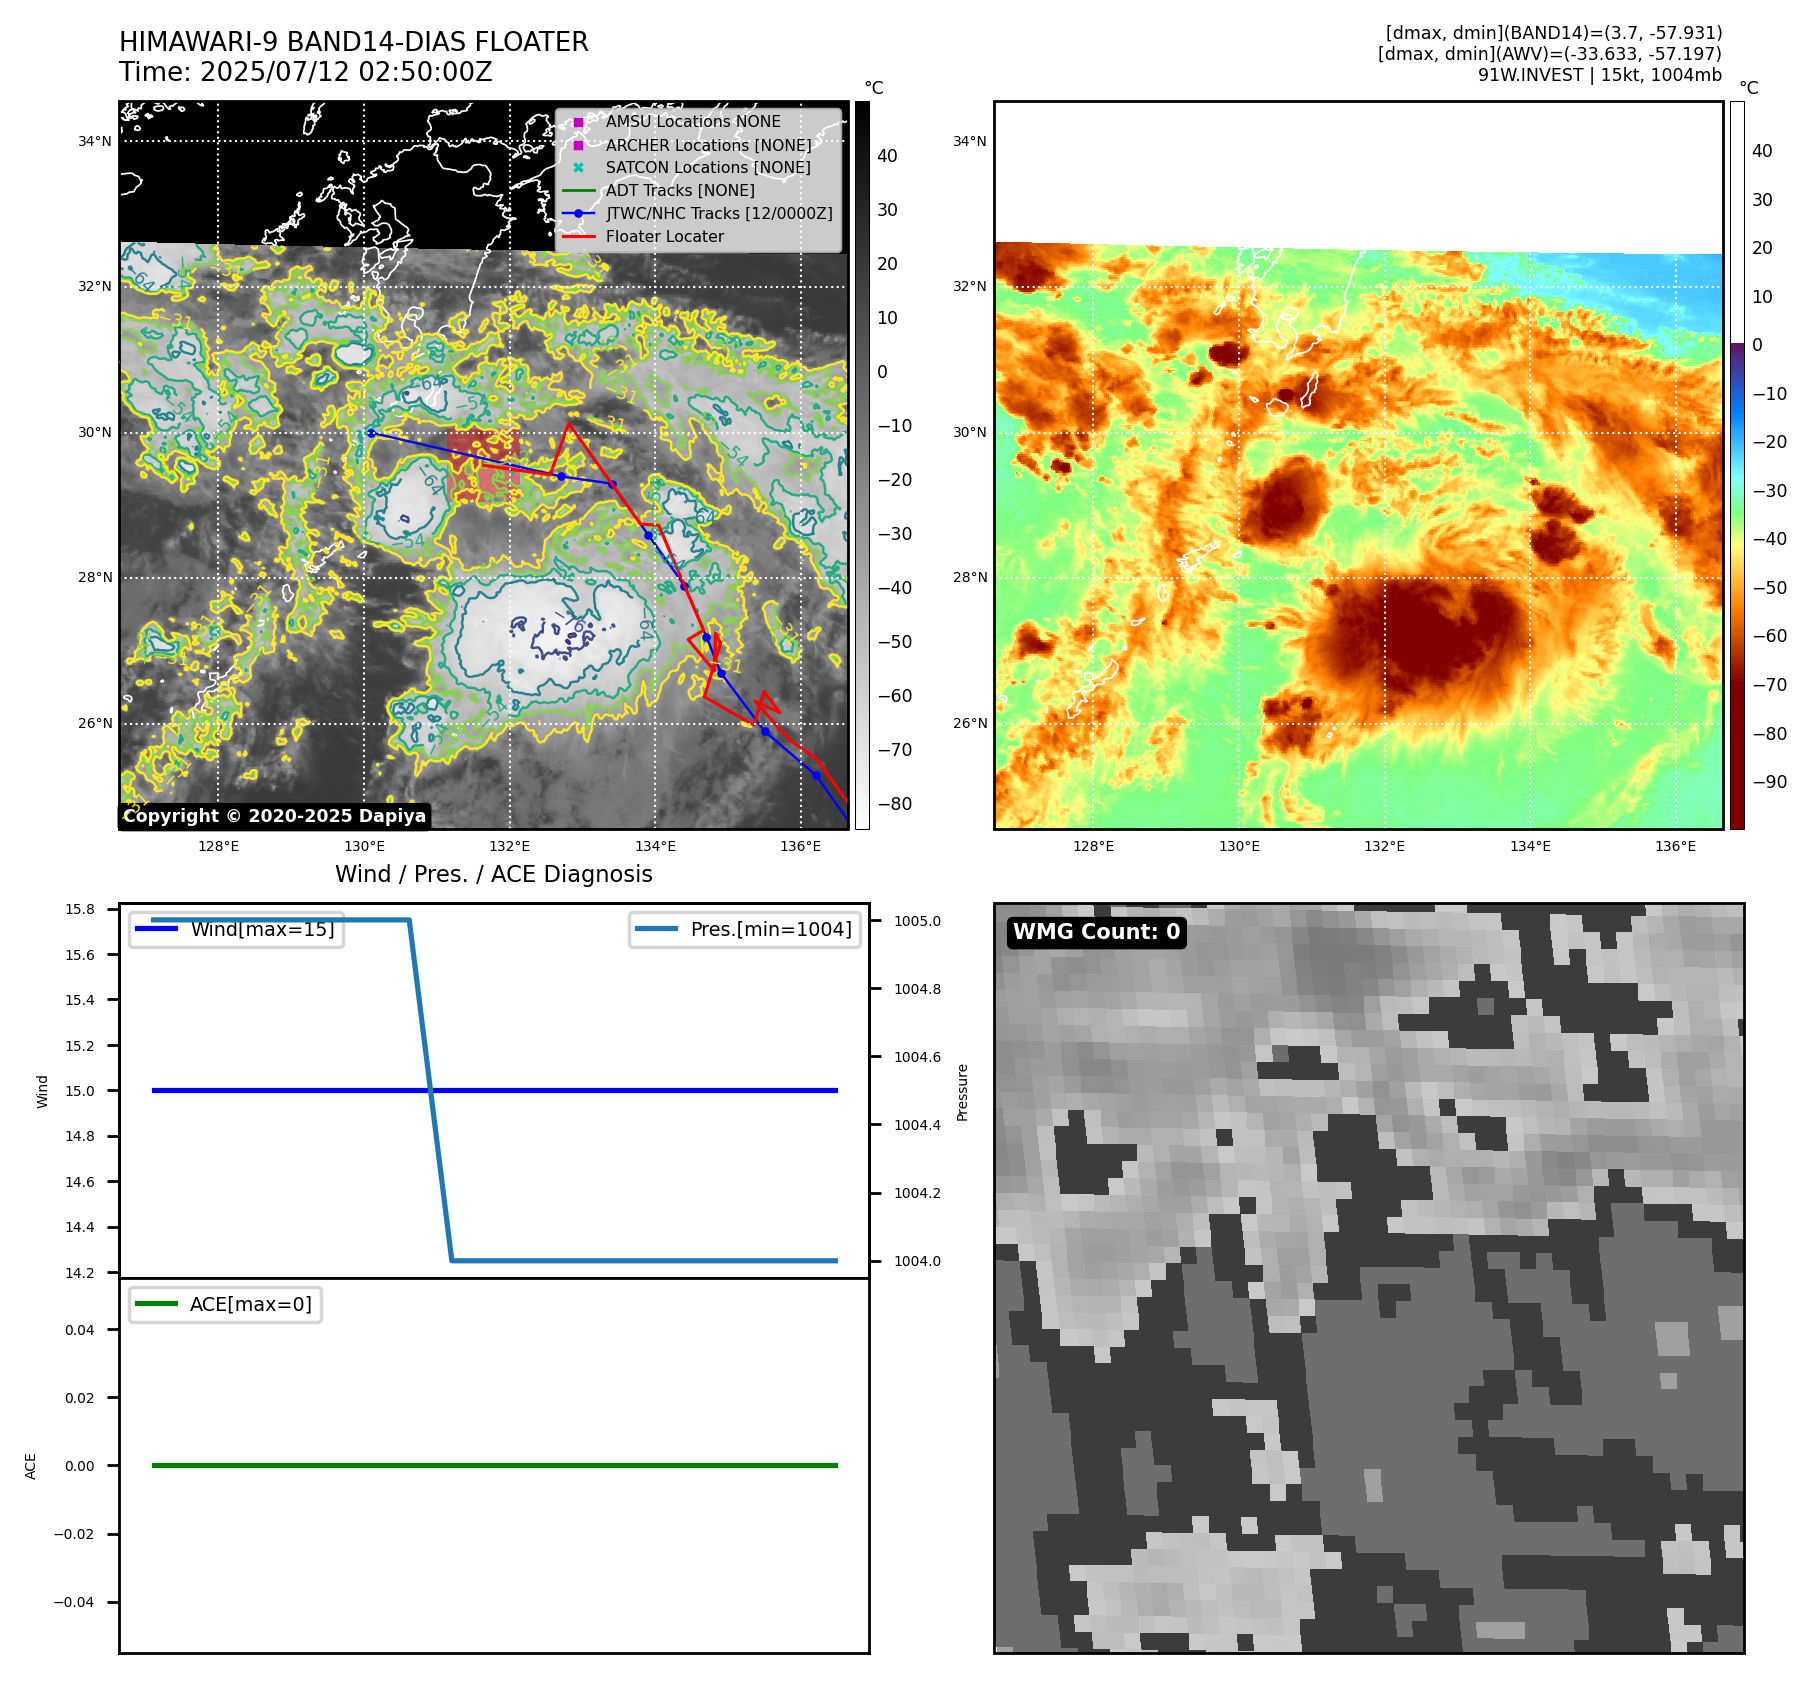
Task: Click the flat blue wind line at 15.0
Action: (495, 1091)
